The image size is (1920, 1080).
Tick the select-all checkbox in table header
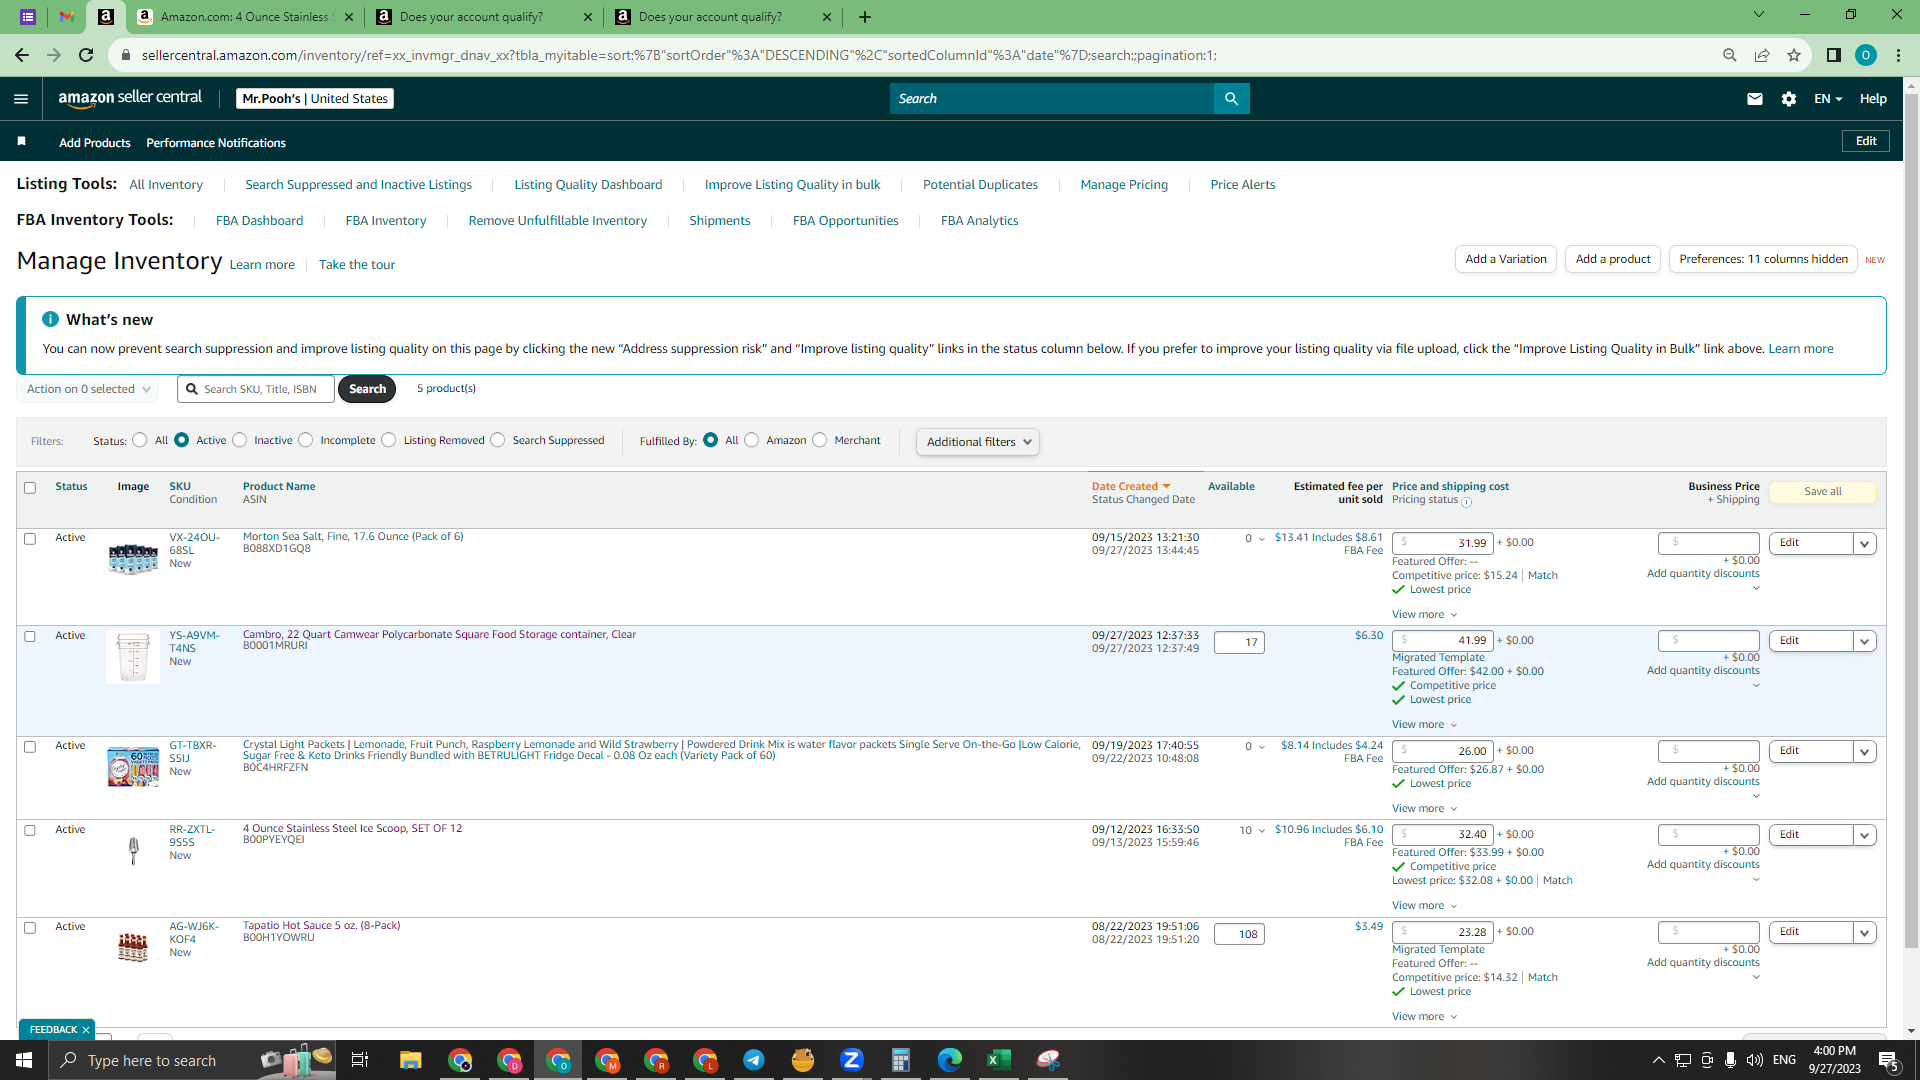[x=30, y=488]
